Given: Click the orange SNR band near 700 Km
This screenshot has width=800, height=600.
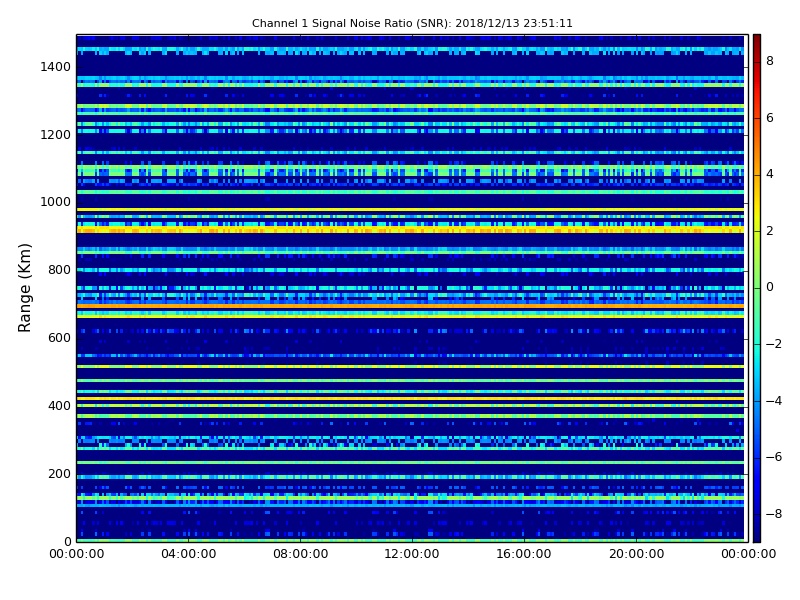Looking at the screenshot, I should click(410, 306).
